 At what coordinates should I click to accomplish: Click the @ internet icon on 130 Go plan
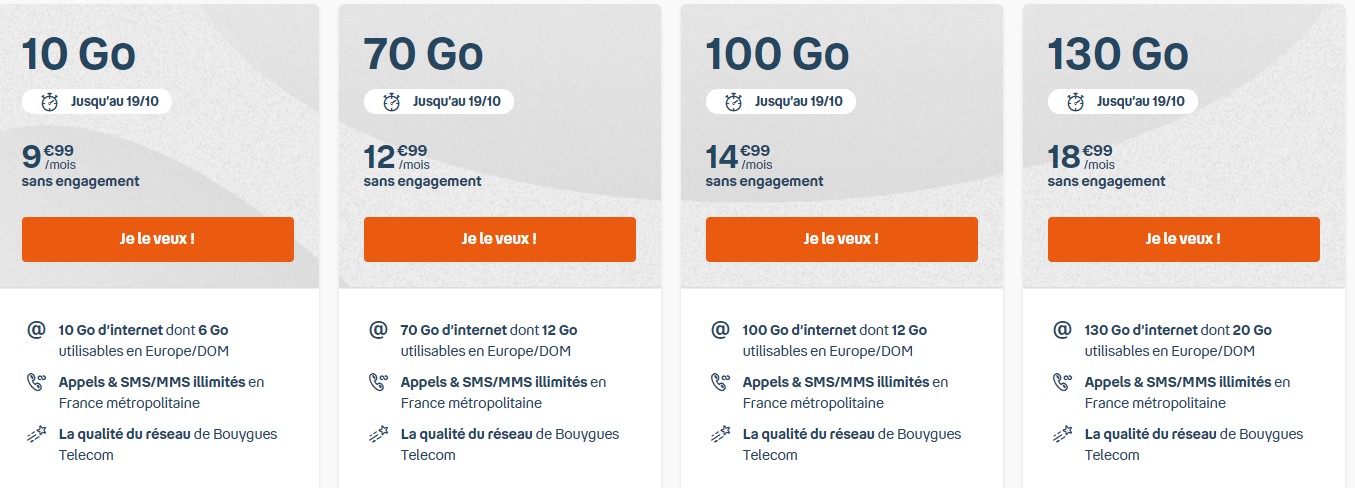click(1062, 329)
